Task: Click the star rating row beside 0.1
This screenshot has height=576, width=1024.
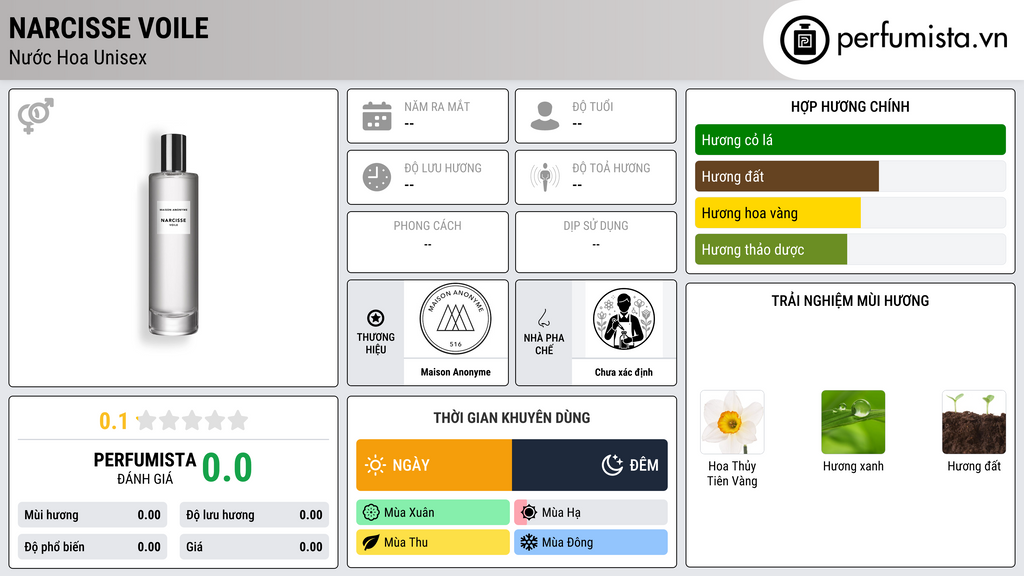Action: click(192, 420)
